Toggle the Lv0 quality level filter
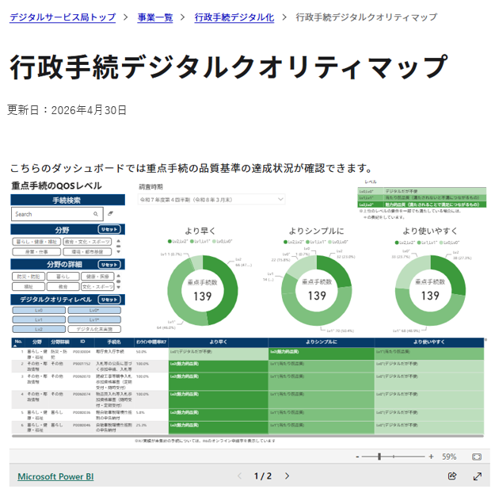 39,310
